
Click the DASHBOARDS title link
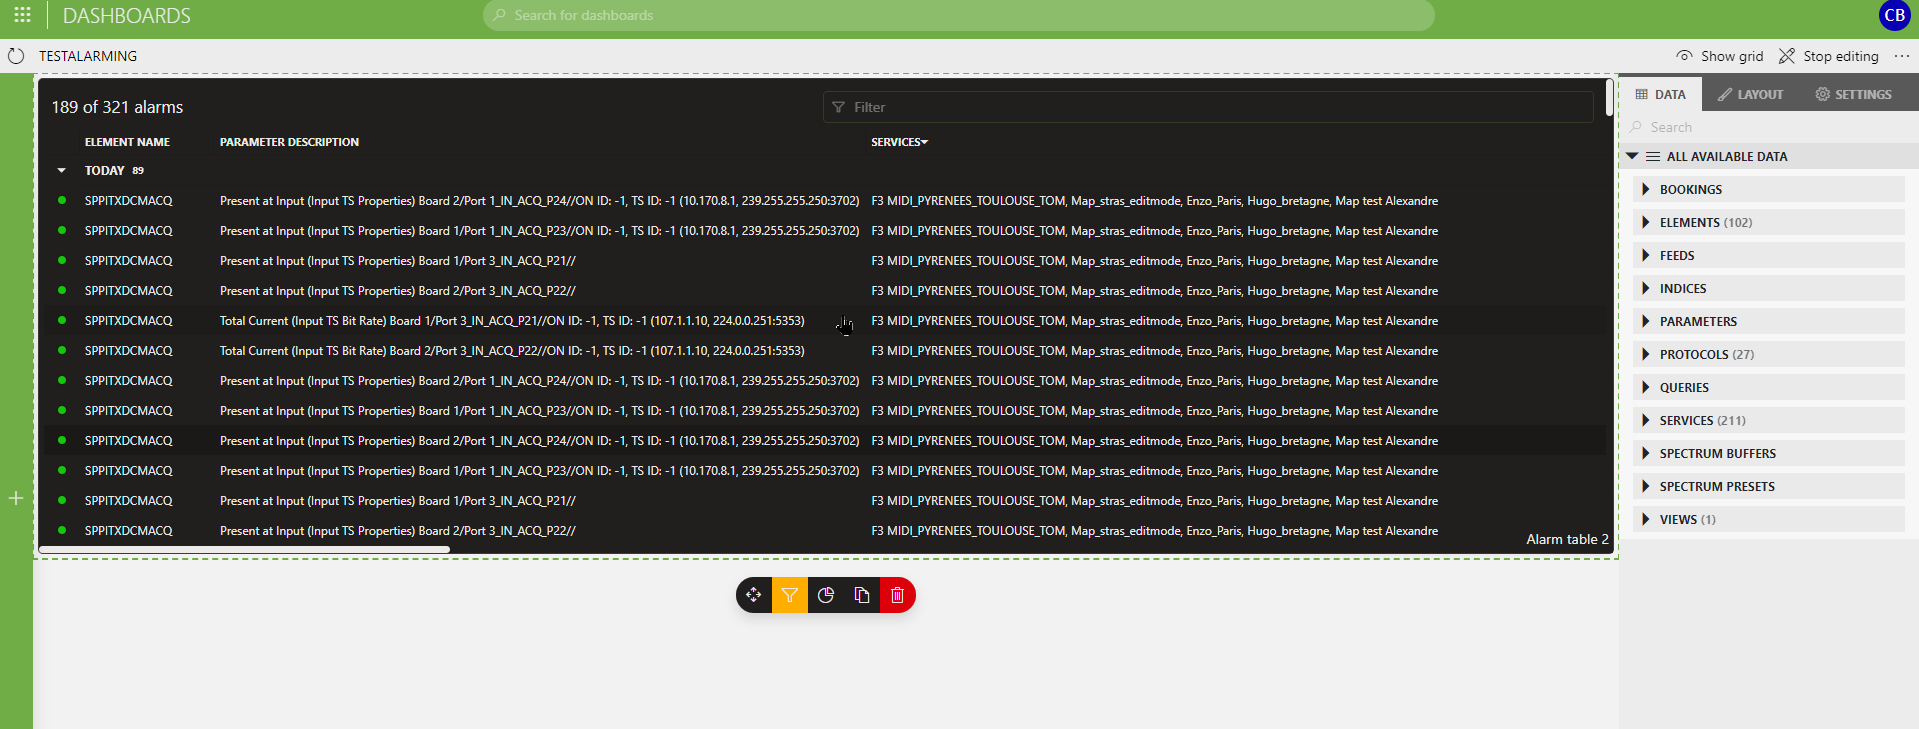click(126, 15)
